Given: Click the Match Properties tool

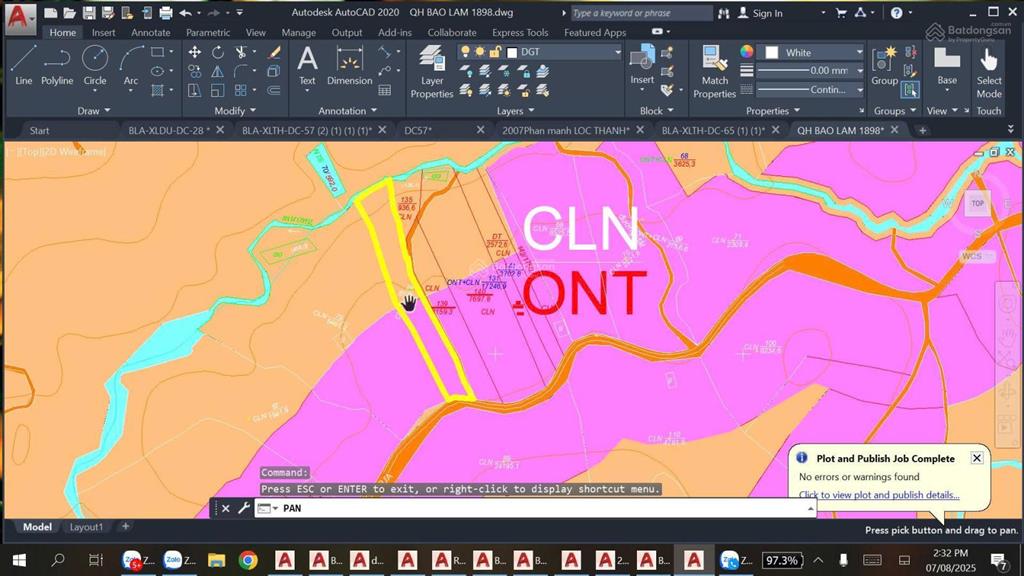Looking at the screenshot, I should click(714, 71).
